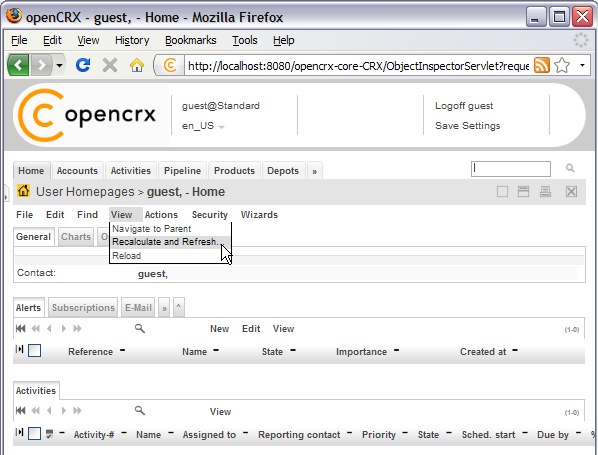Expand more grid tabs with » next to E-Mail

(164, 308)
